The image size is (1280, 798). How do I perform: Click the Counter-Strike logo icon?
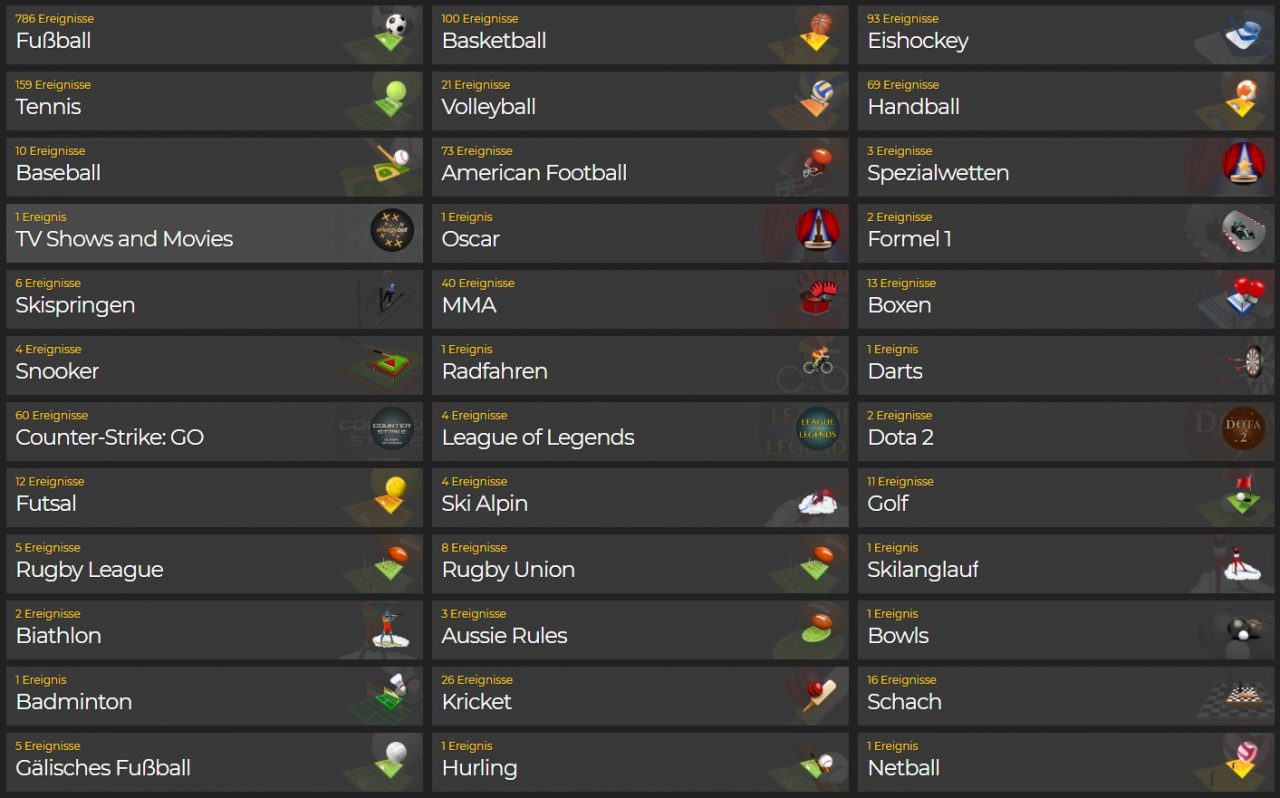click(392, 429)
